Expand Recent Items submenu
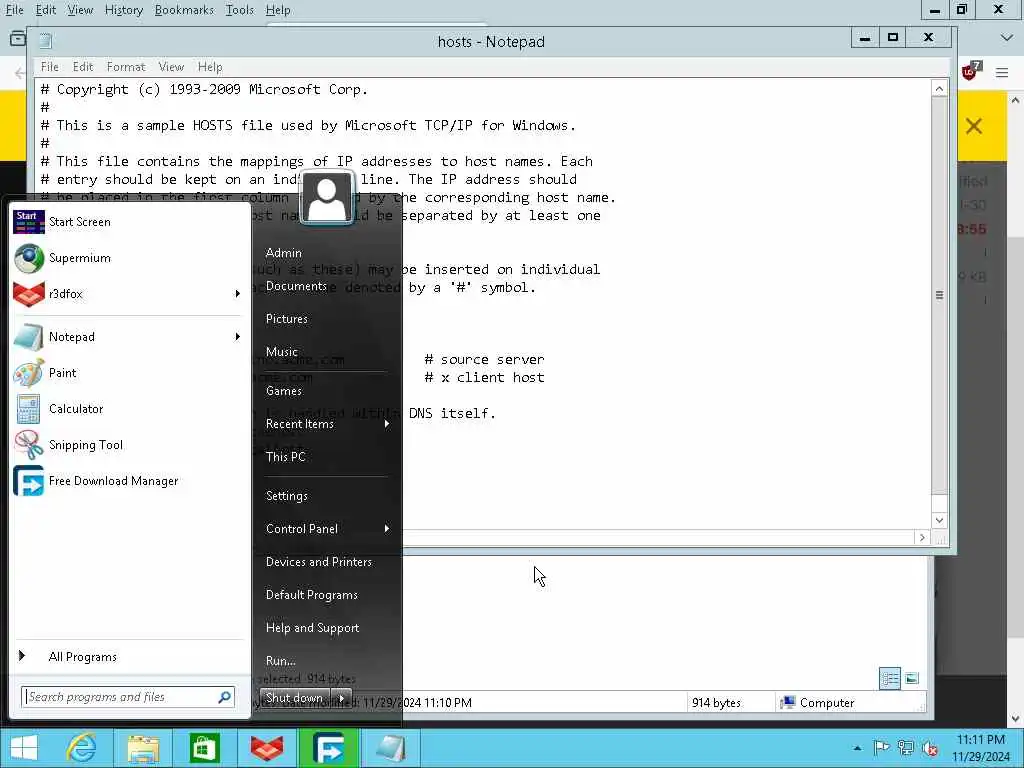This screenshot has height=768, width=1024. 387,424
